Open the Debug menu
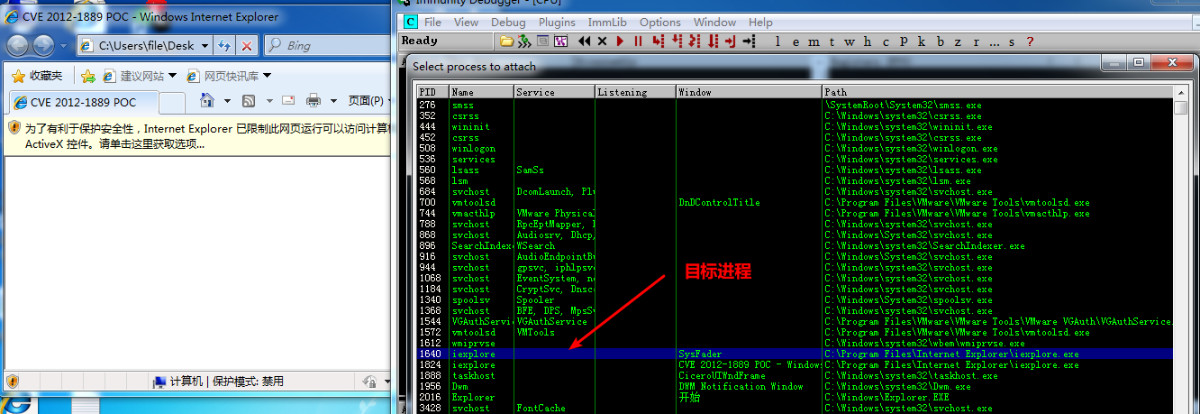1200x414 pixels. 508,22
